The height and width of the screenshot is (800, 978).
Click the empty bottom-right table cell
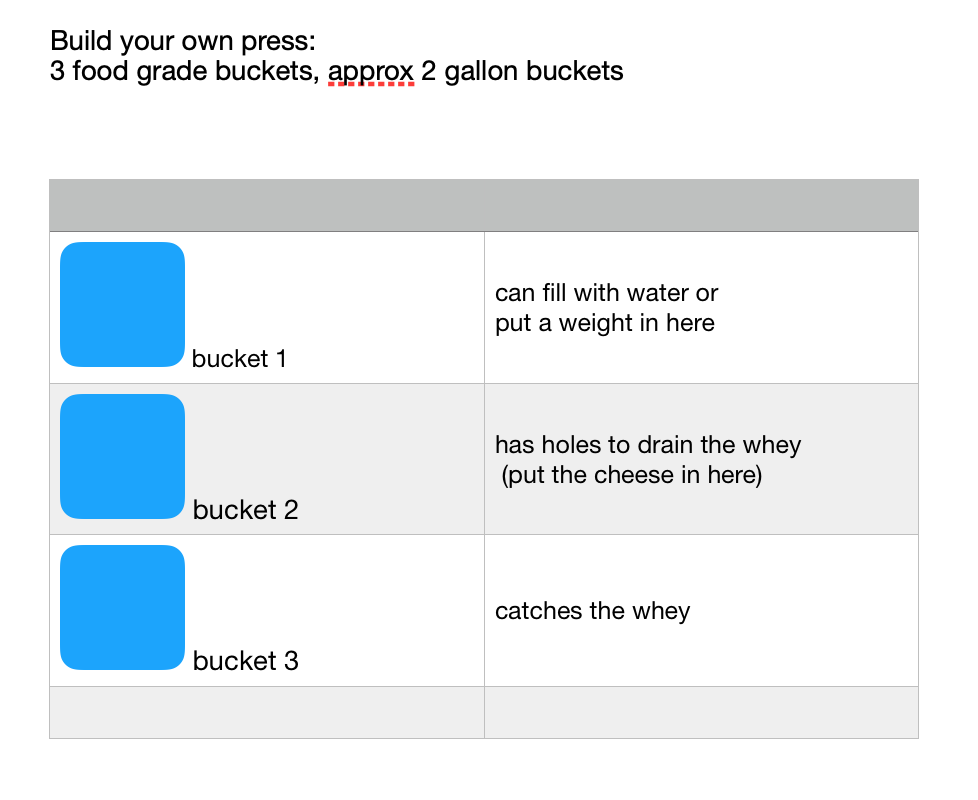[701, 713]
